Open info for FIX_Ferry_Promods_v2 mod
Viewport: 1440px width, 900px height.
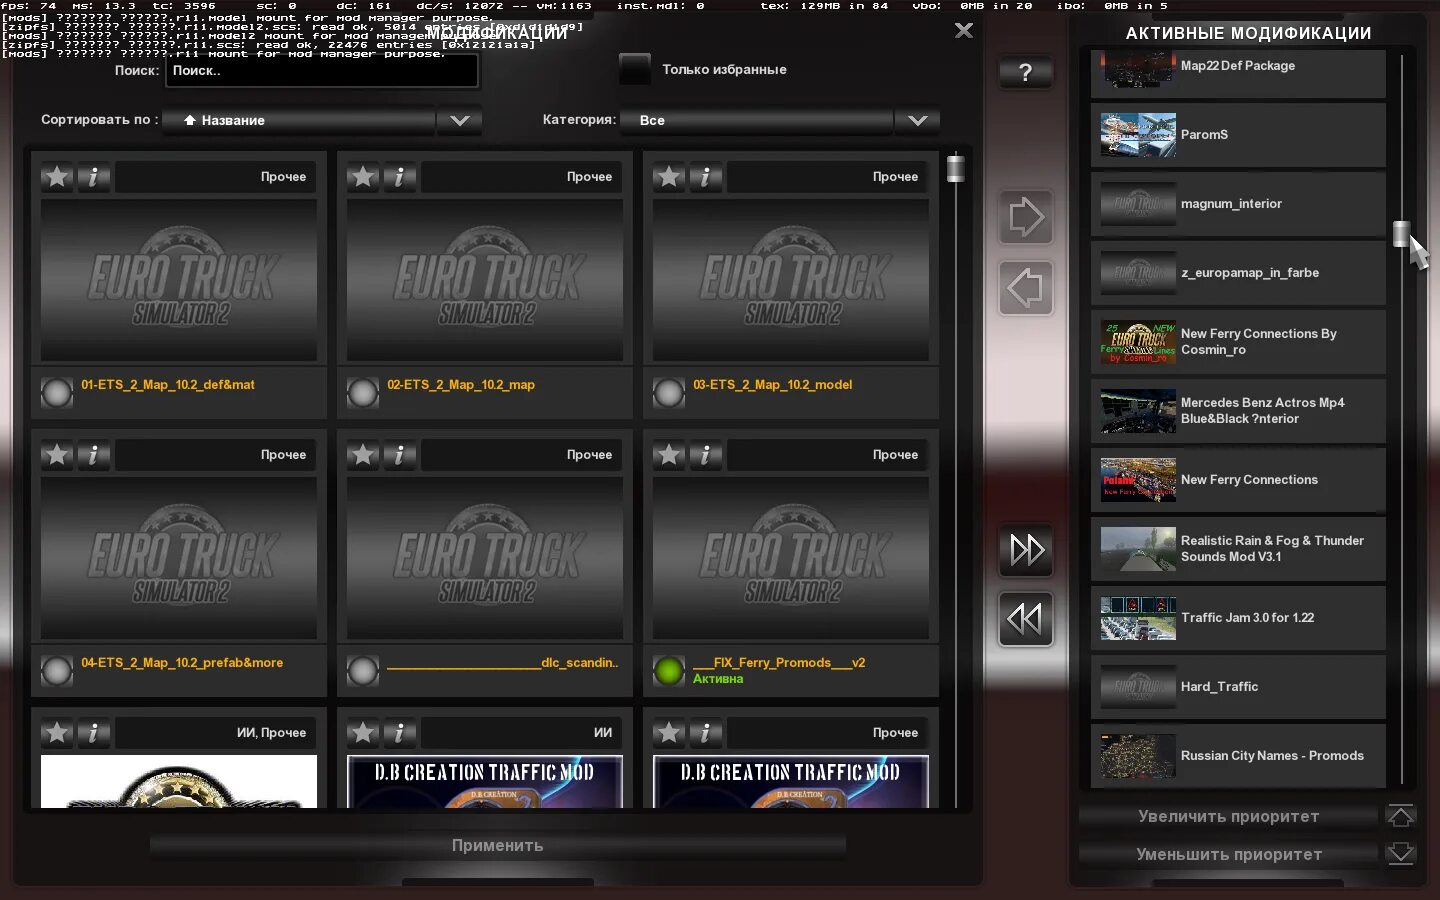click(706, 455)
